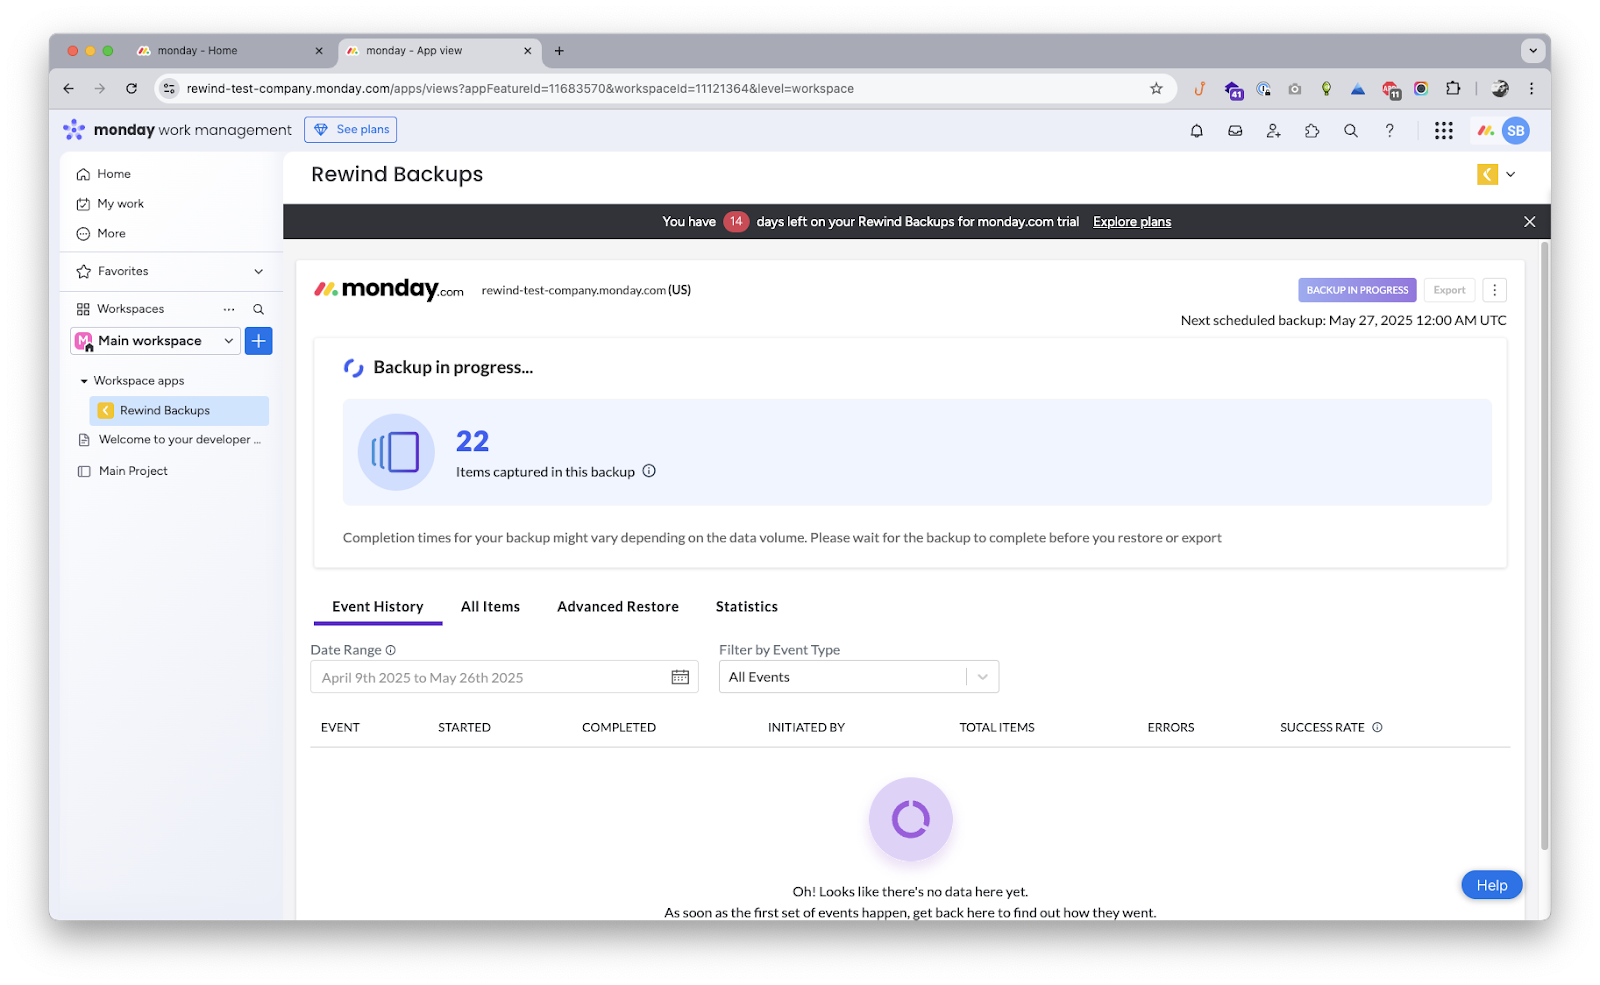The width and height of the screenshot is (1600, 985).
Task: Click the 22 items captured count
Action: pos(472,441)
